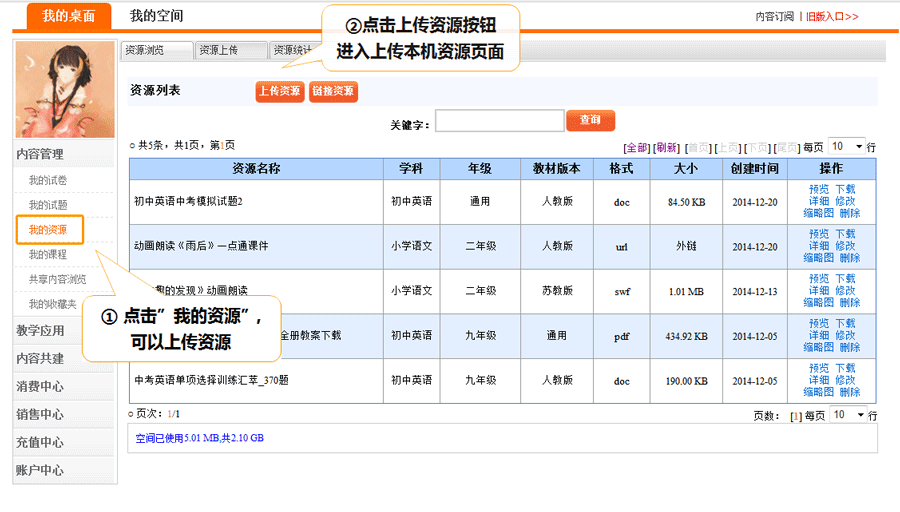900x512 pixels.
Task: Open the 内容订阅 link
Action: 774,17
